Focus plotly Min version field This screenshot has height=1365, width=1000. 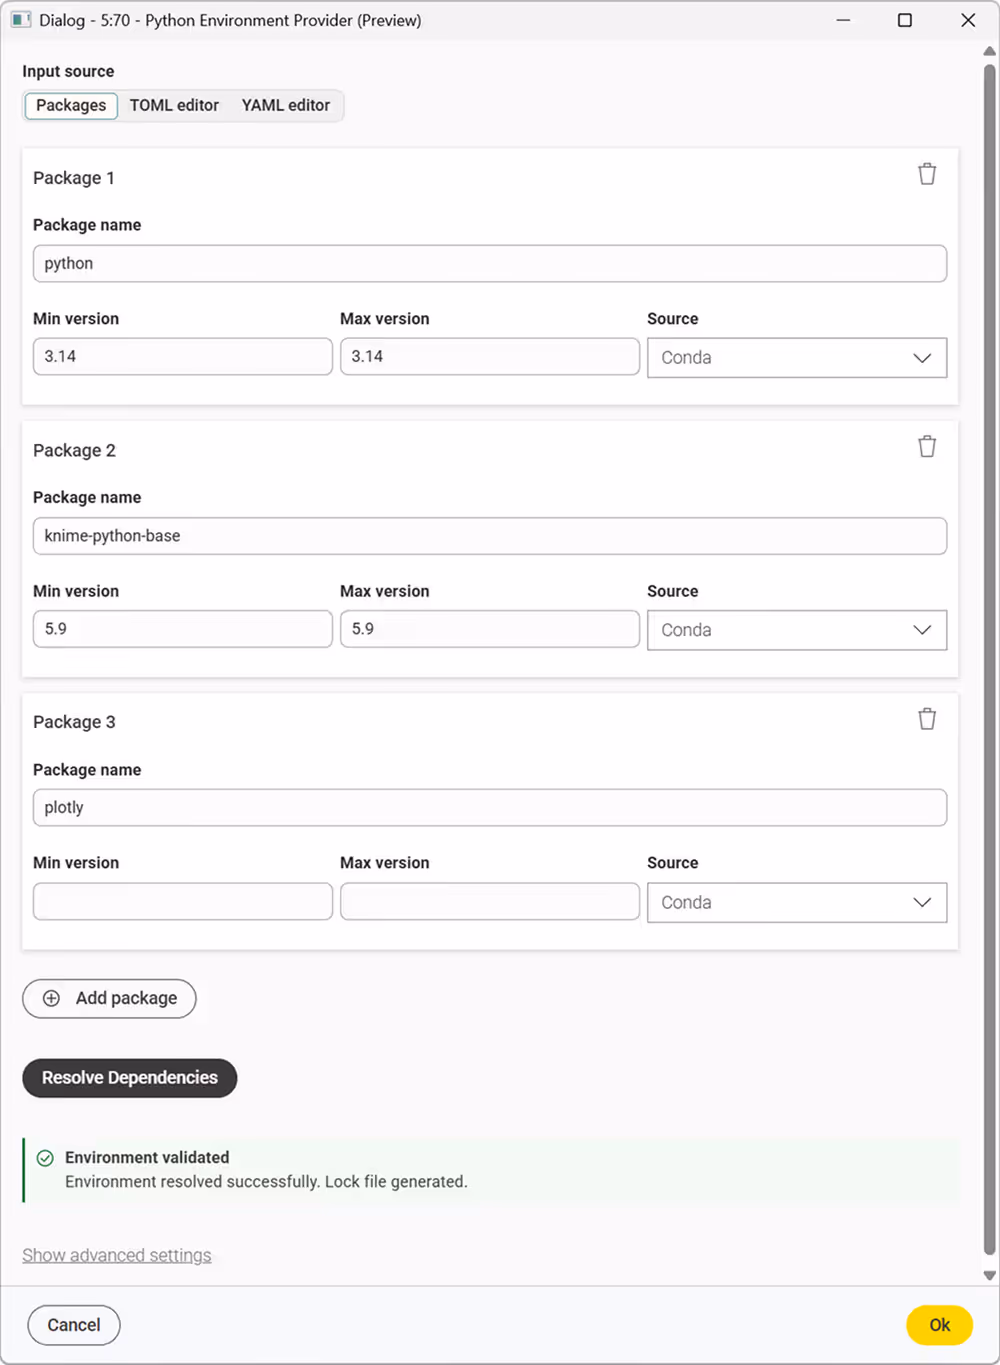183,901
